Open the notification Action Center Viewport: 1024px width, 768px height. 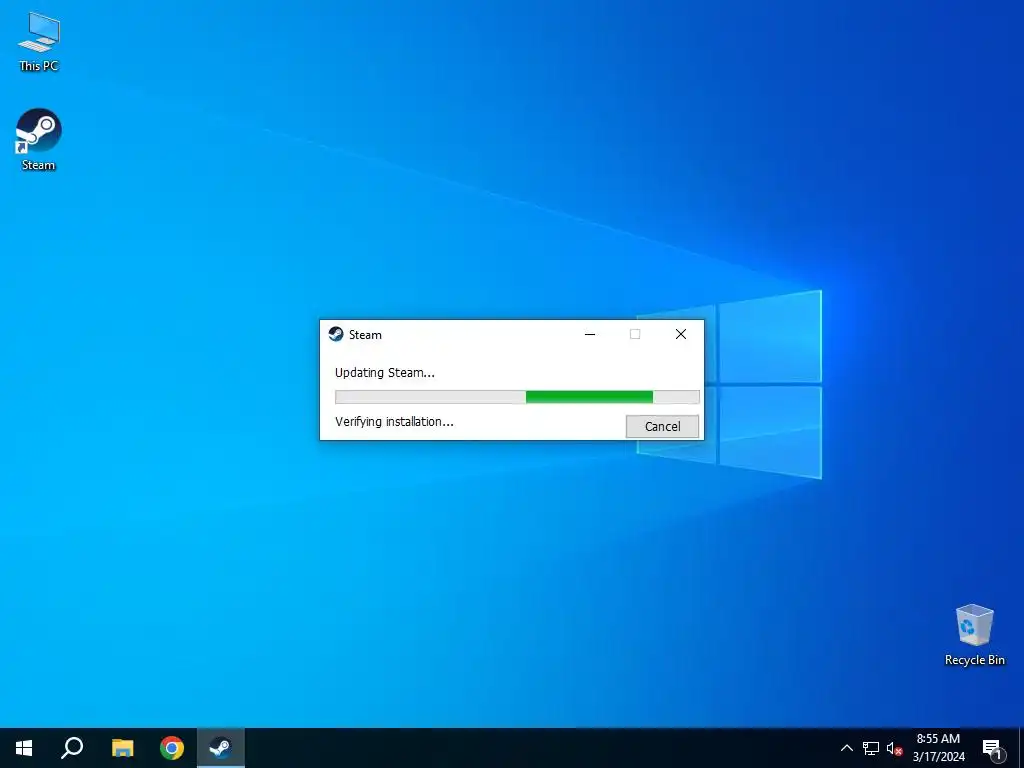point(992,748)
